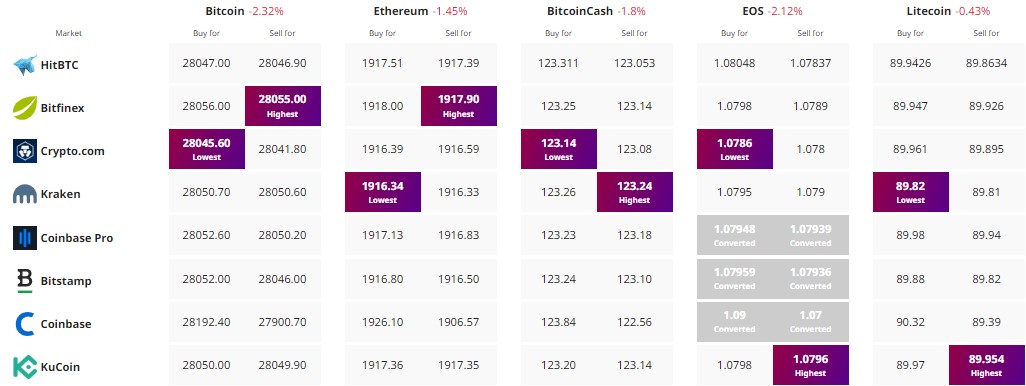The image size is (1026, 386).
Task: Click the Bitfinex green leaf icon
Action: [25, 107]
